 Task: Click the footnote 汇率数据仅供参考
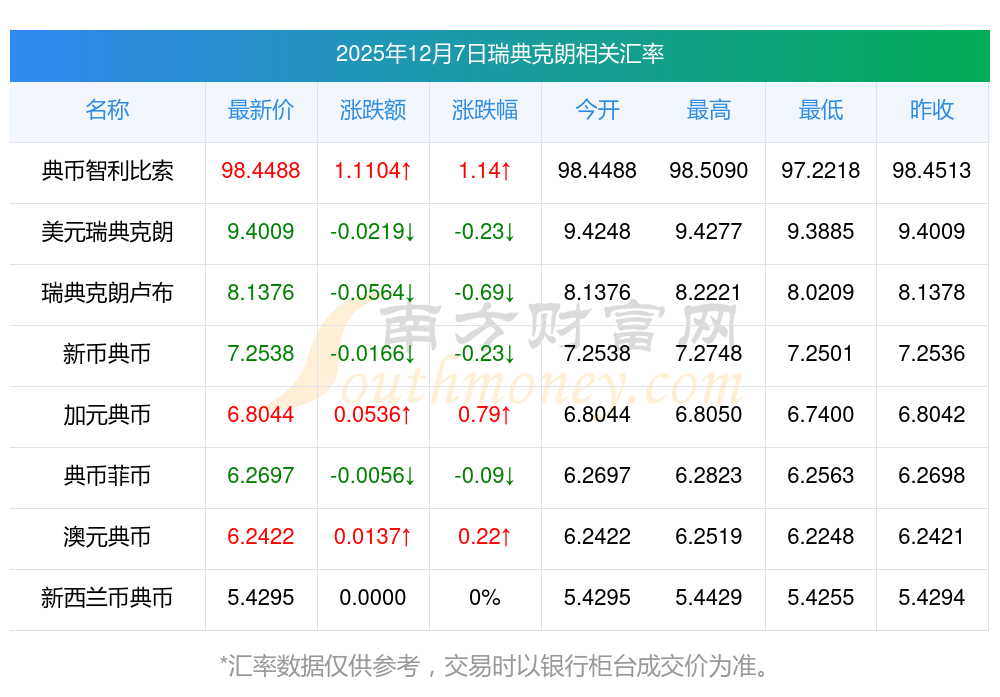click(324, 666)
